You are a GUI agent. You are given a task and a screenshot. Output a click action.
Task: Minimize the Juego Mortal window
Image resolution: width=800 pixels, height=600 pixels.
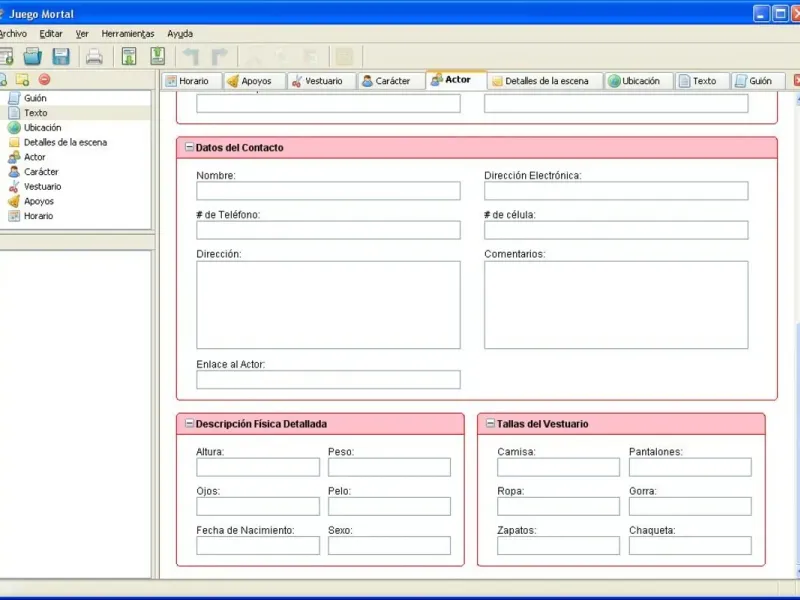tap(761, 14)
